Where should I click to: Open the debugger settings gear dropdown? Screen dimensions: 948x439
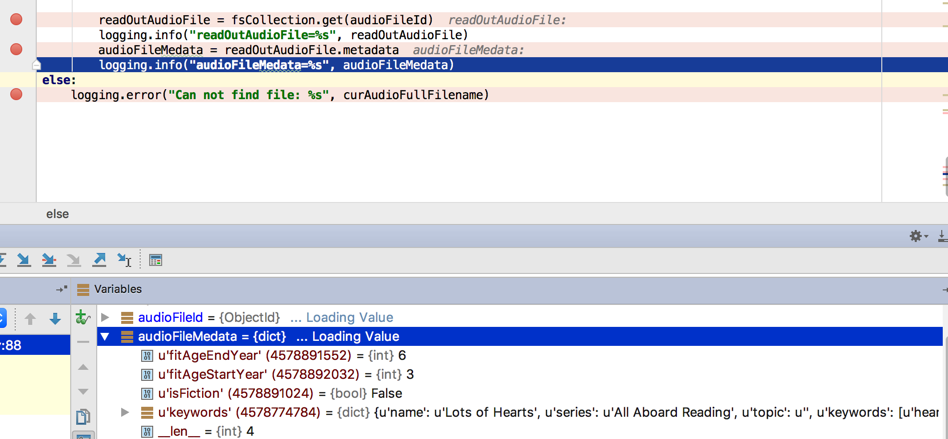916,236
